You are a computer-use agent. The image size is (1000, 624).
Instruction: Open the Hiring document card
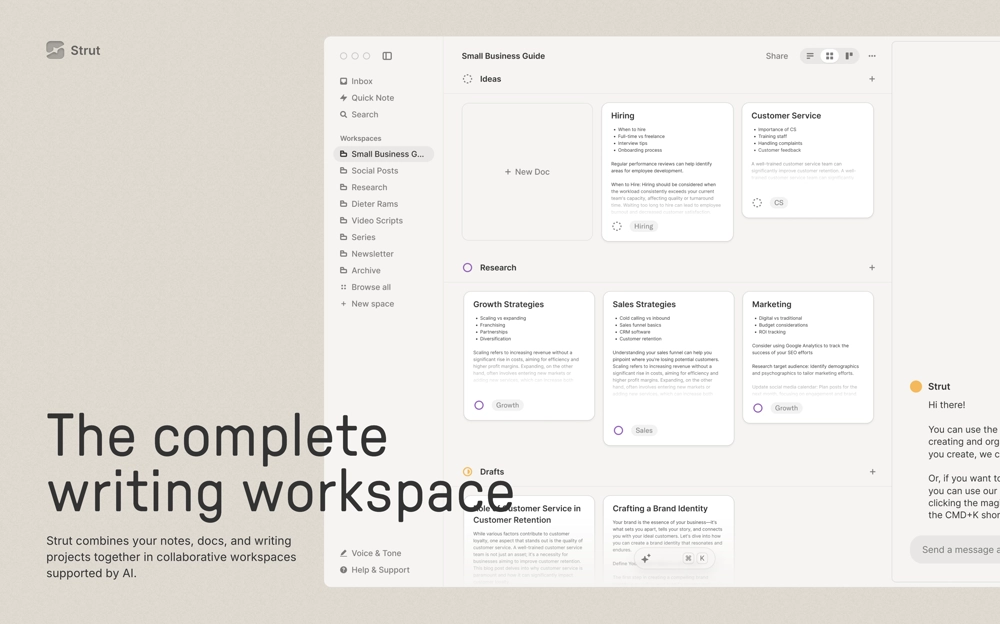[x=667, y=172]
